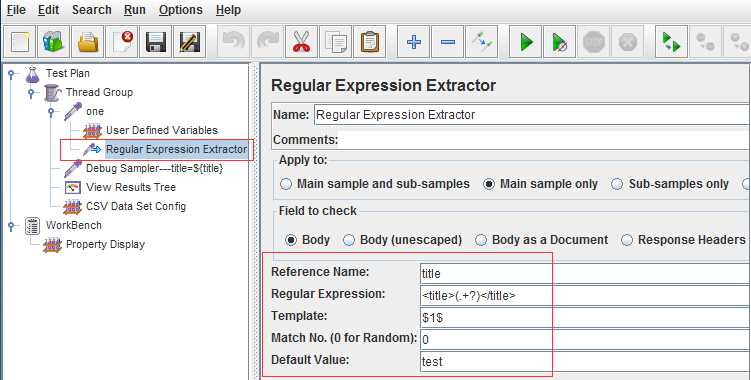Collapse the Test Plan tree node
Viewport: 751px width, 380px height.
coord(11,74)
